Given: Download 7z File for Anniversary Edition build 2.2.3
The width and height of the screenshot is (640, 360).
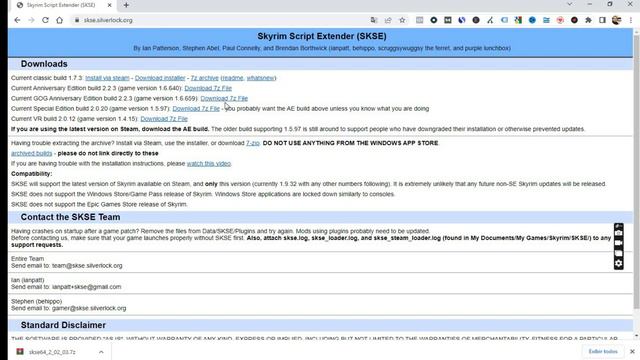Looking at the screenshot, I should (208, 88).
